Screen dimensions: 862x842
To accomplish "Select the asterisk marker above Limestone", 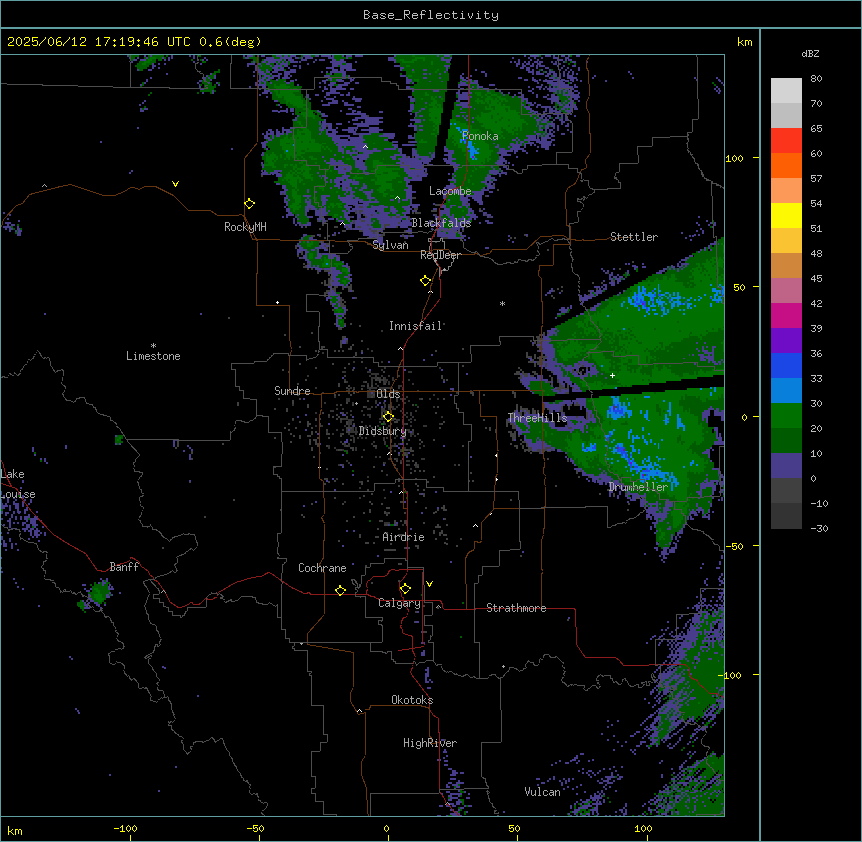I will [x=153, y=346].
